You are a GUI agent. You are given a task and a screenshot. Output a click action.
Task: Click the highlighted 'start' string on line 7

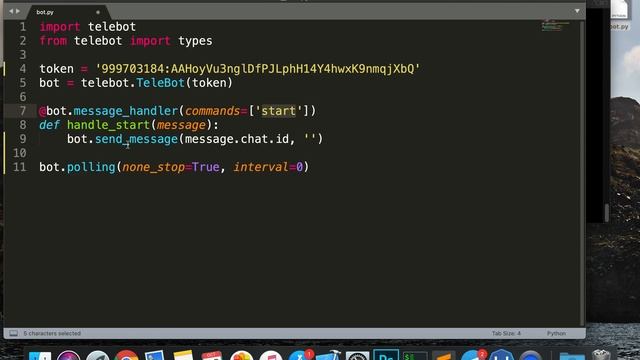278,111
